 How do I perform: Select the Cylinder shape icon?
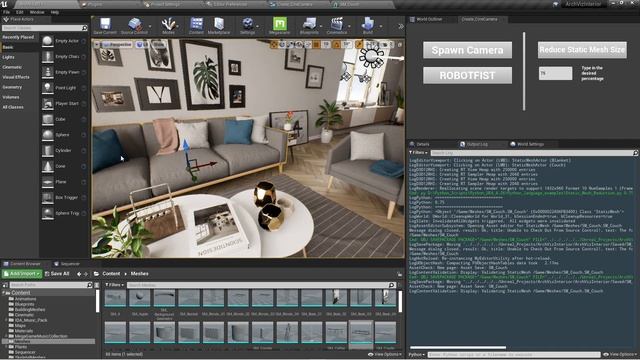(48, 151)
